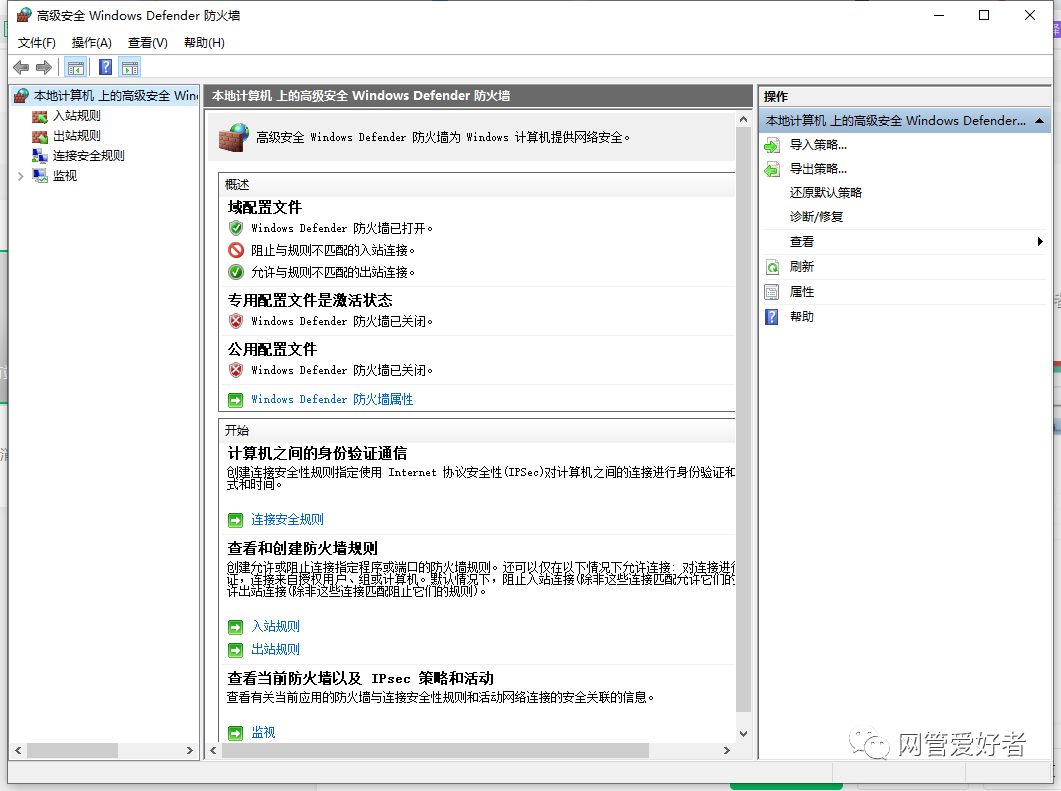Screen dimensions: 1061x791
Task: Click the center pane scroll down arrow
Action: [743, 734]
